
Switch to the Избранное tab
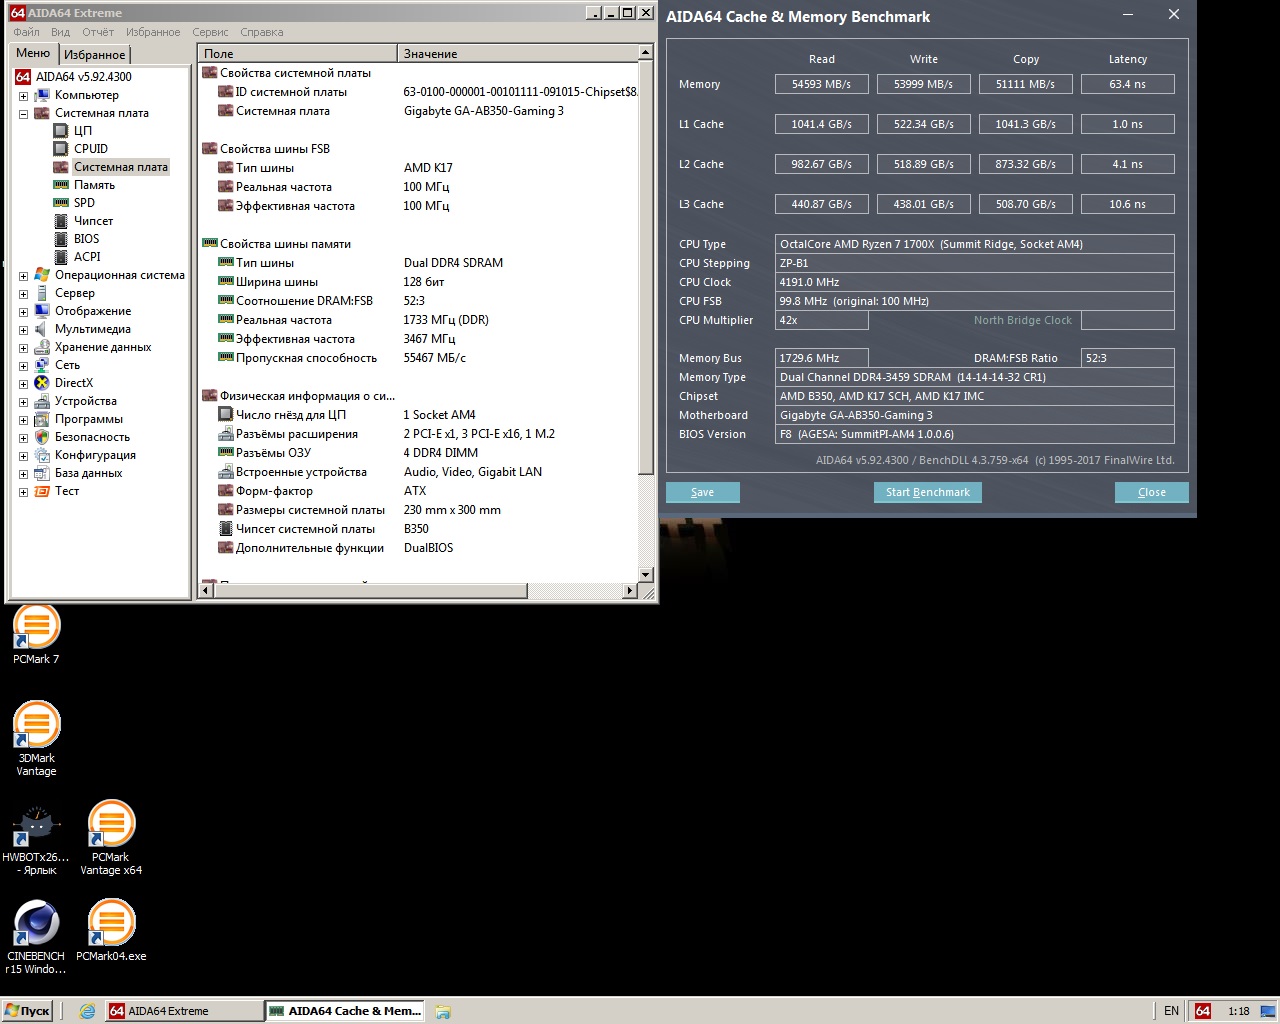coord(95,55)
